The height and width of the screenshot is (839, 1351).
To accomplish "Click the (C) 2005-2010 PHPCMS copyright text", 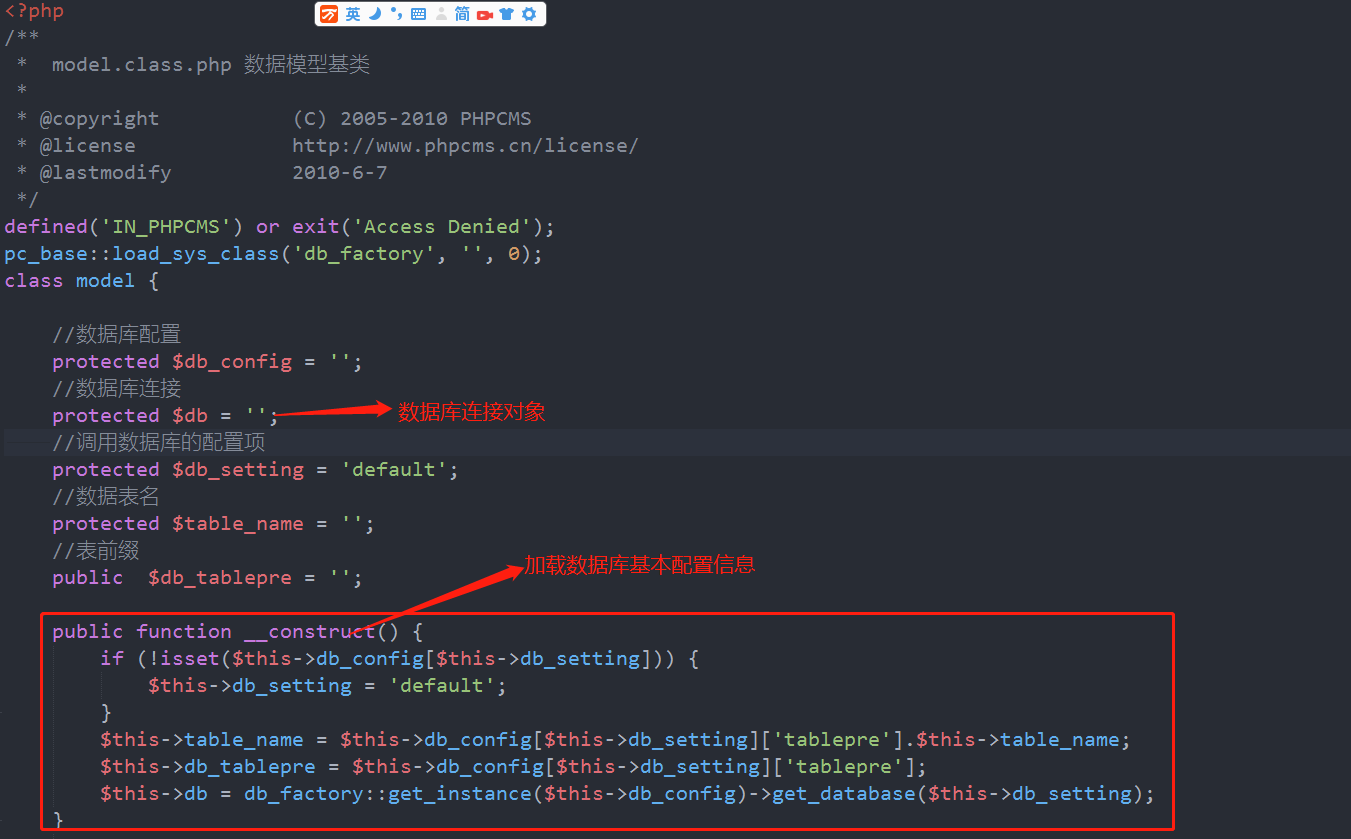I will (x=411, y=119).
